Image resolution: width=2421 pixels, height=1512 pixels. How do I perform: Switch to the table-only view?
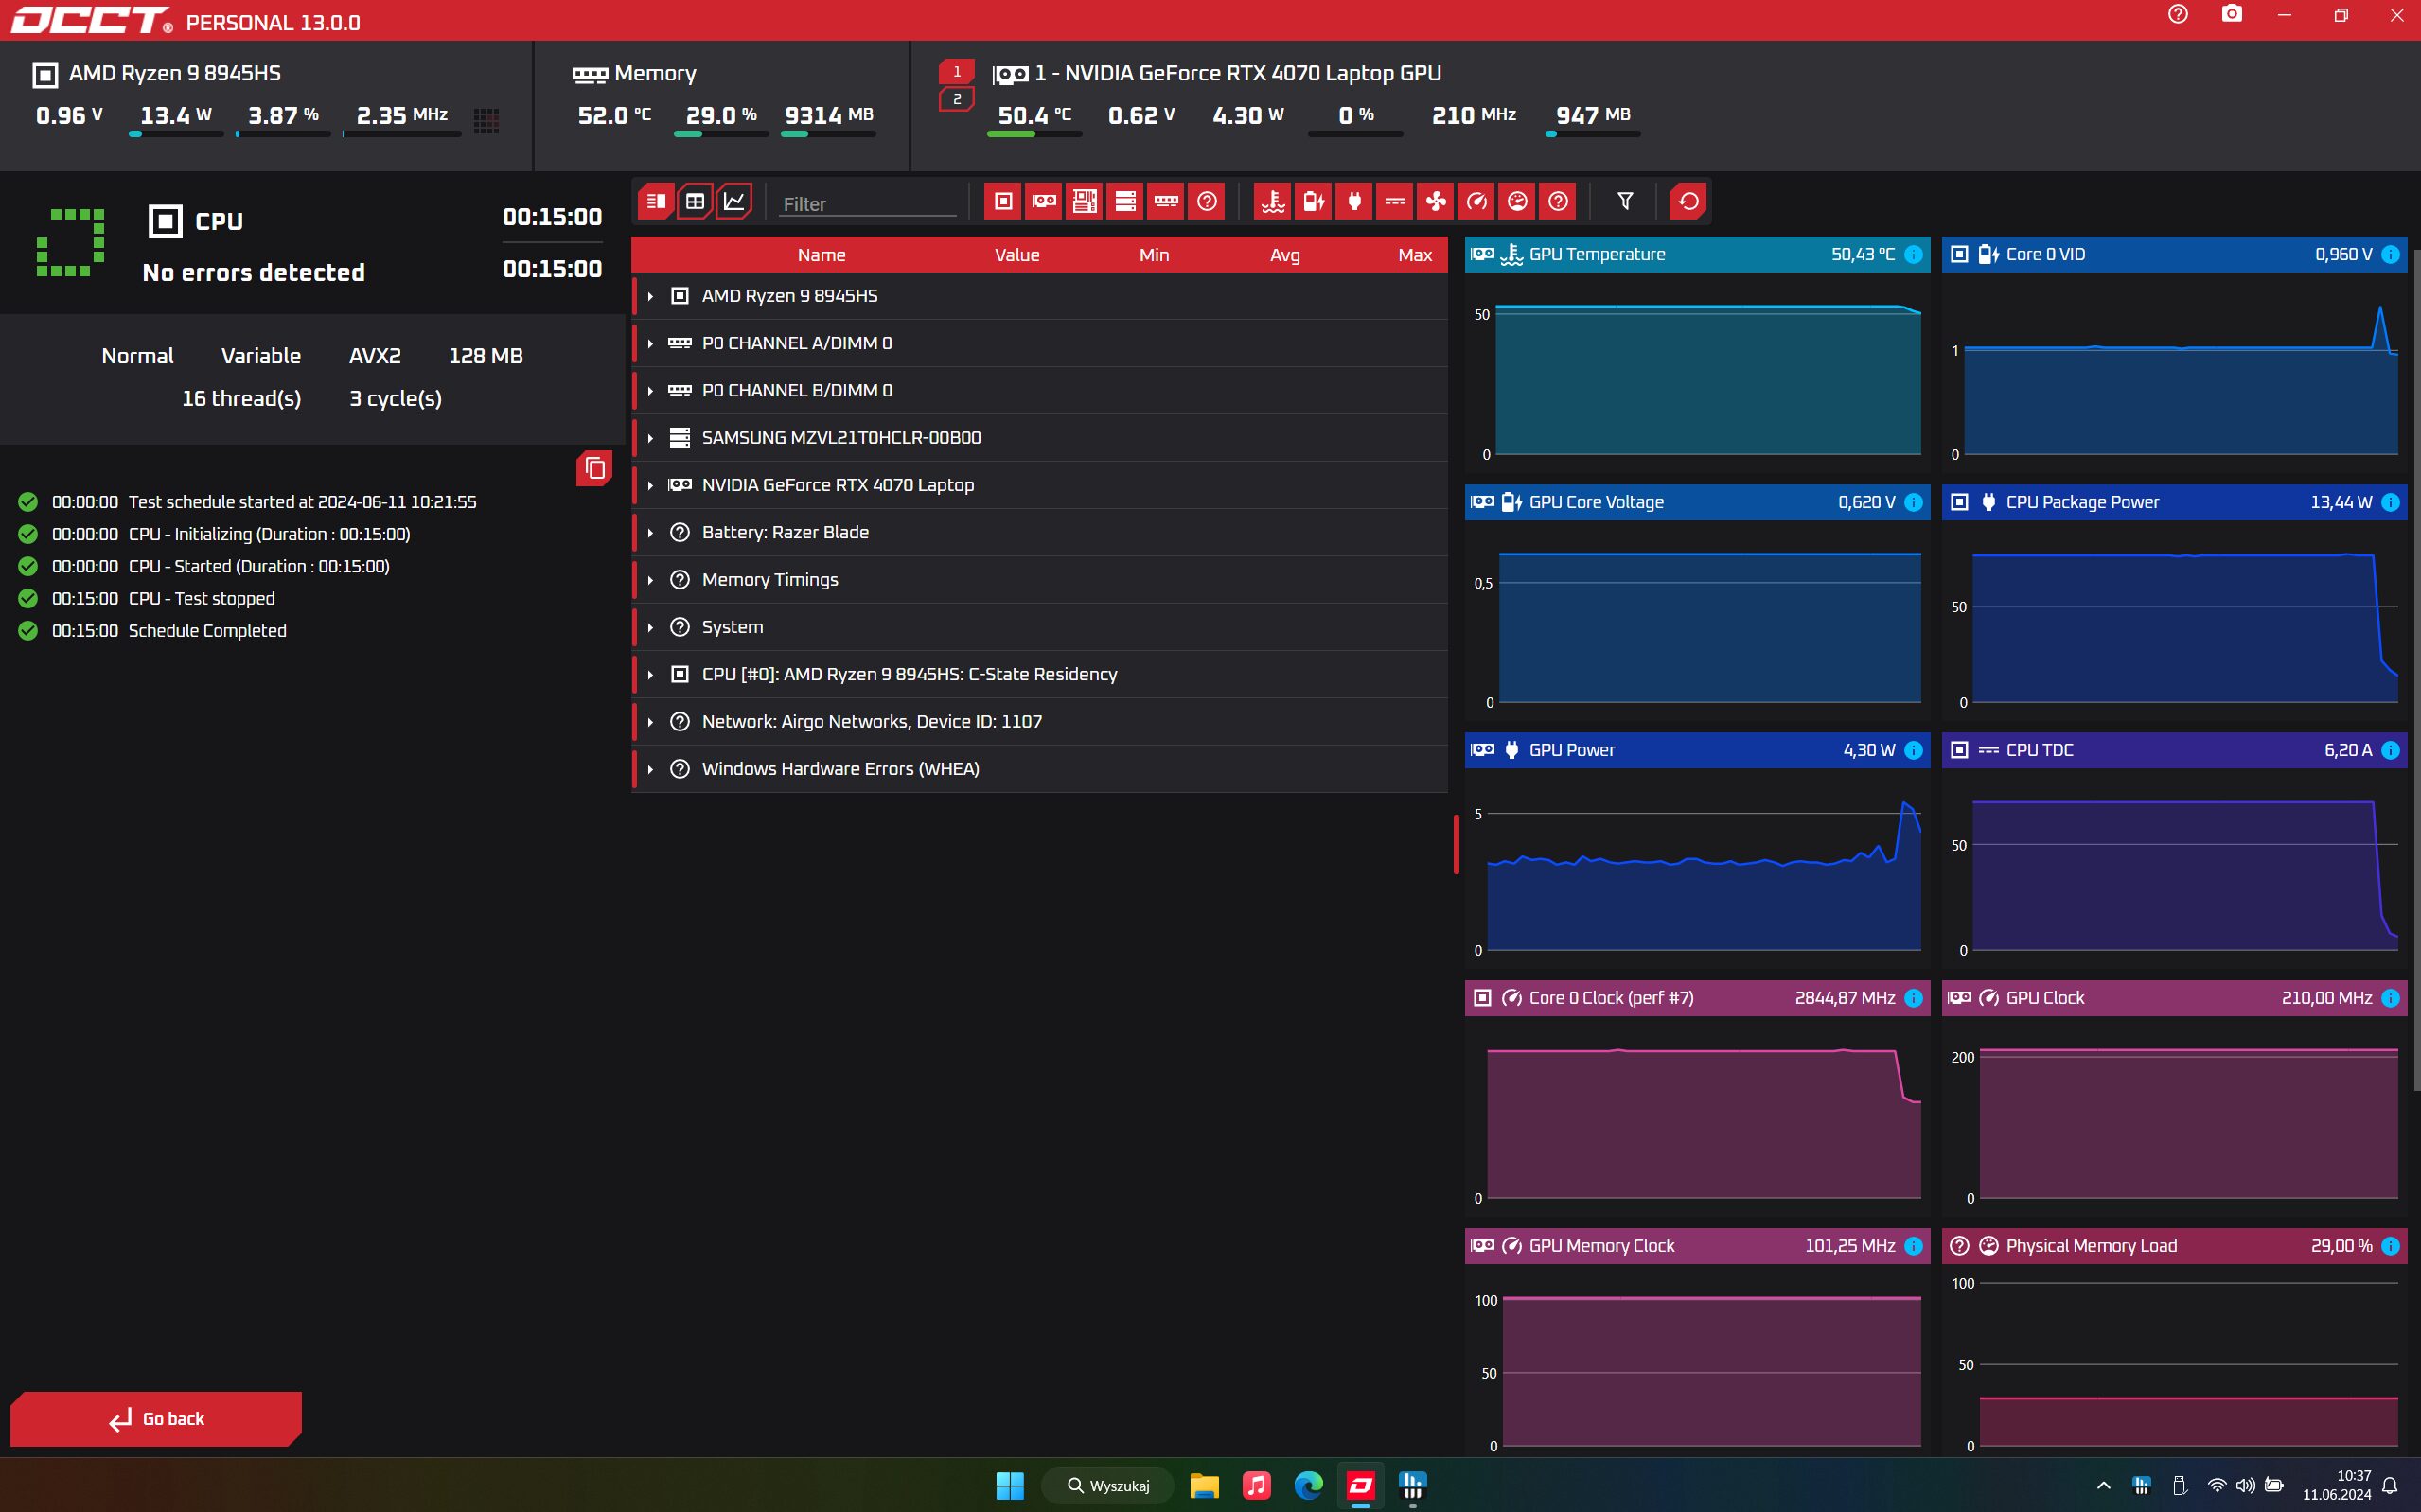(x=695, y=201)
